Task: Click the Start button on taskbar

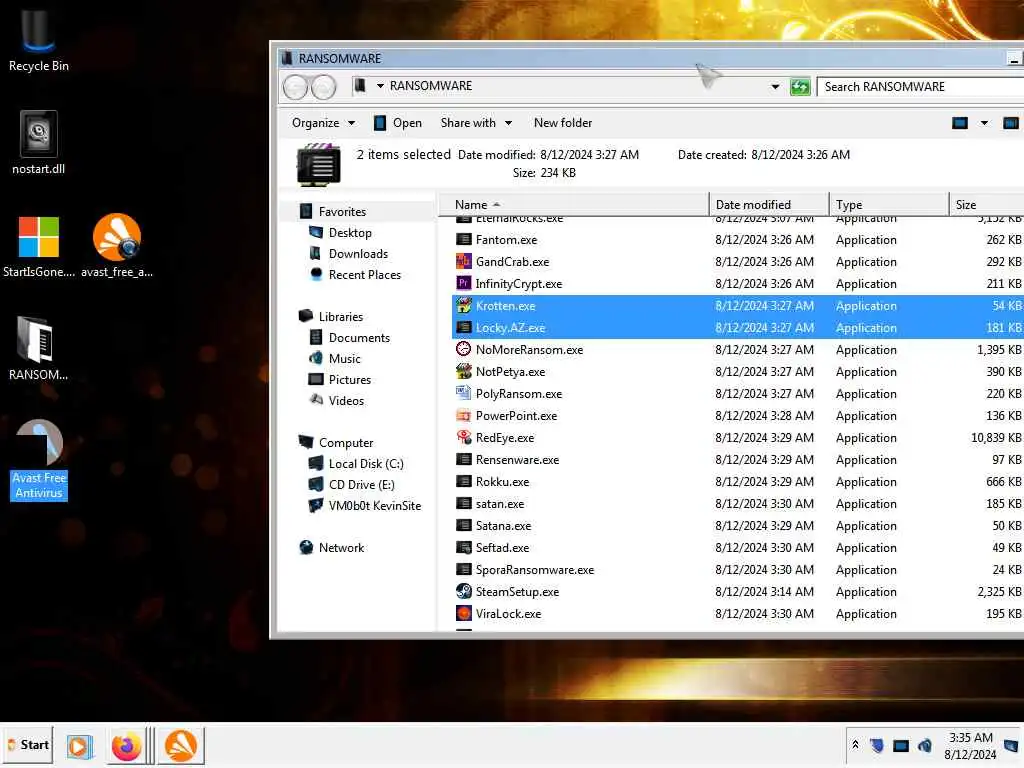Action: (x=28, y=745)
